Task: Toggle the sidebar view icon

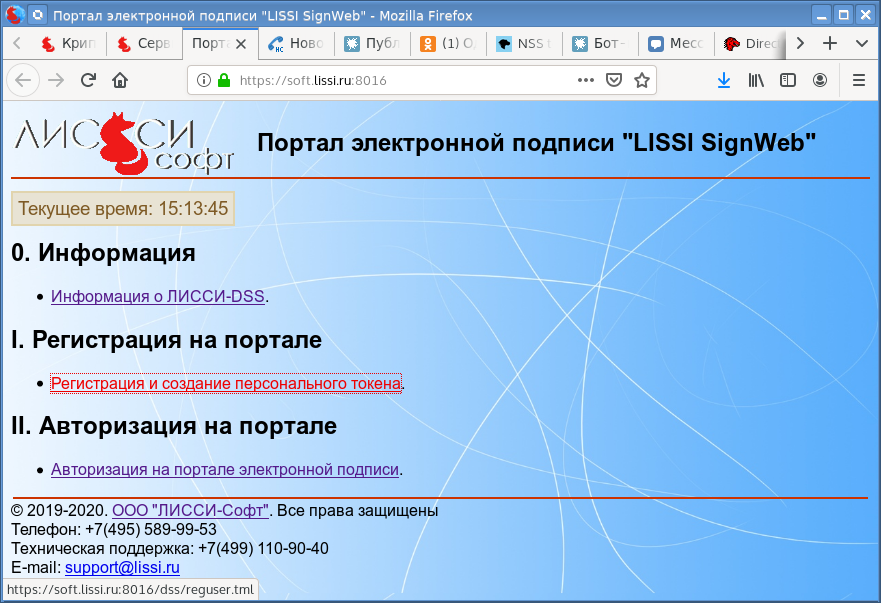Action: coord(788,80)
